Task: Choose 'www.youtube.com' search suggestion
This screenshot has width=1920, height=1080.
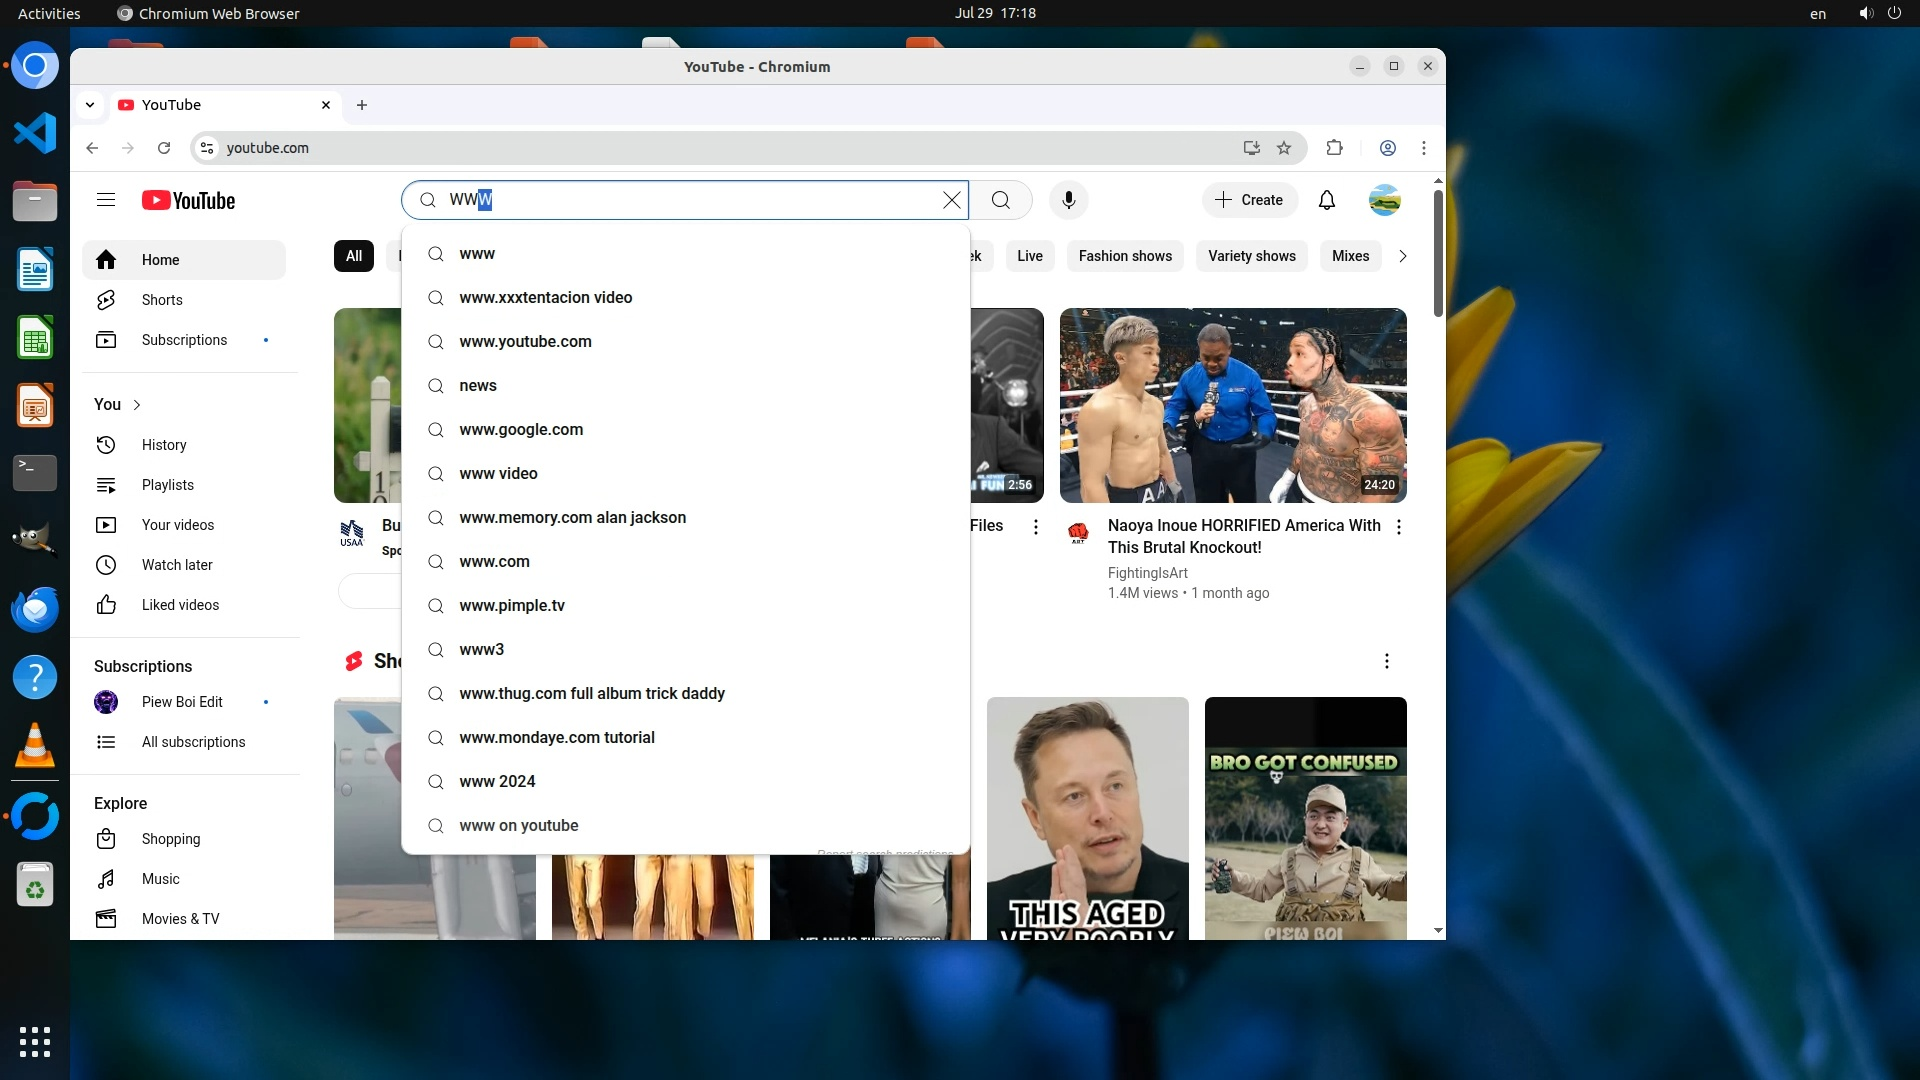Action: point(525,342)
